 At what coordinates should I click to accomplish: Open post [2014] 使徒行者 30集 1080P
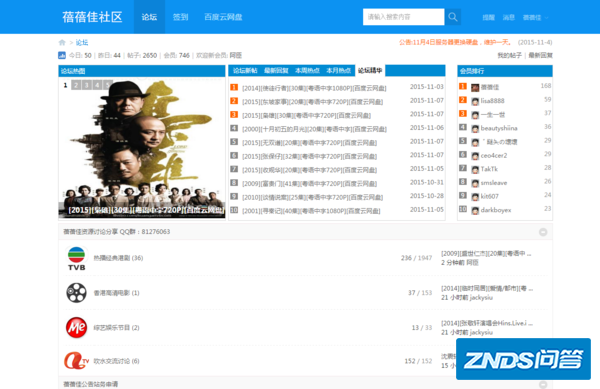pyautogui.click(x=314, y=88)
